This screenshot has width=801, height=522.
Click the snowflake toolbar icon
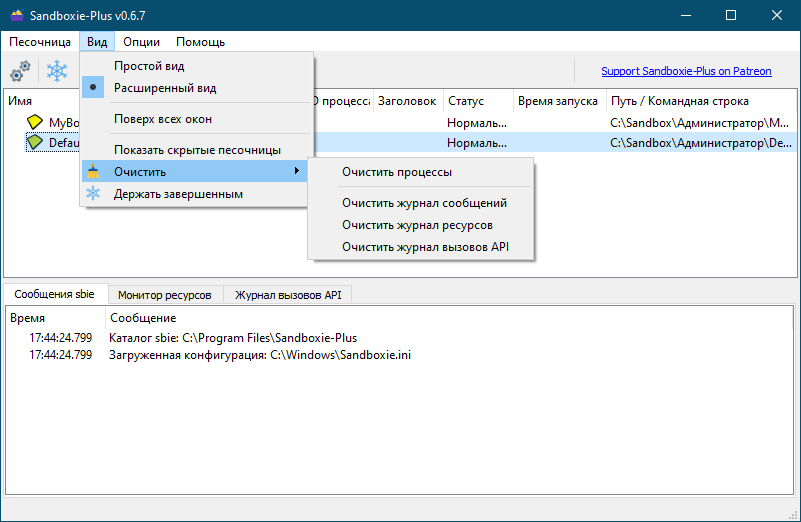(57, 71)
